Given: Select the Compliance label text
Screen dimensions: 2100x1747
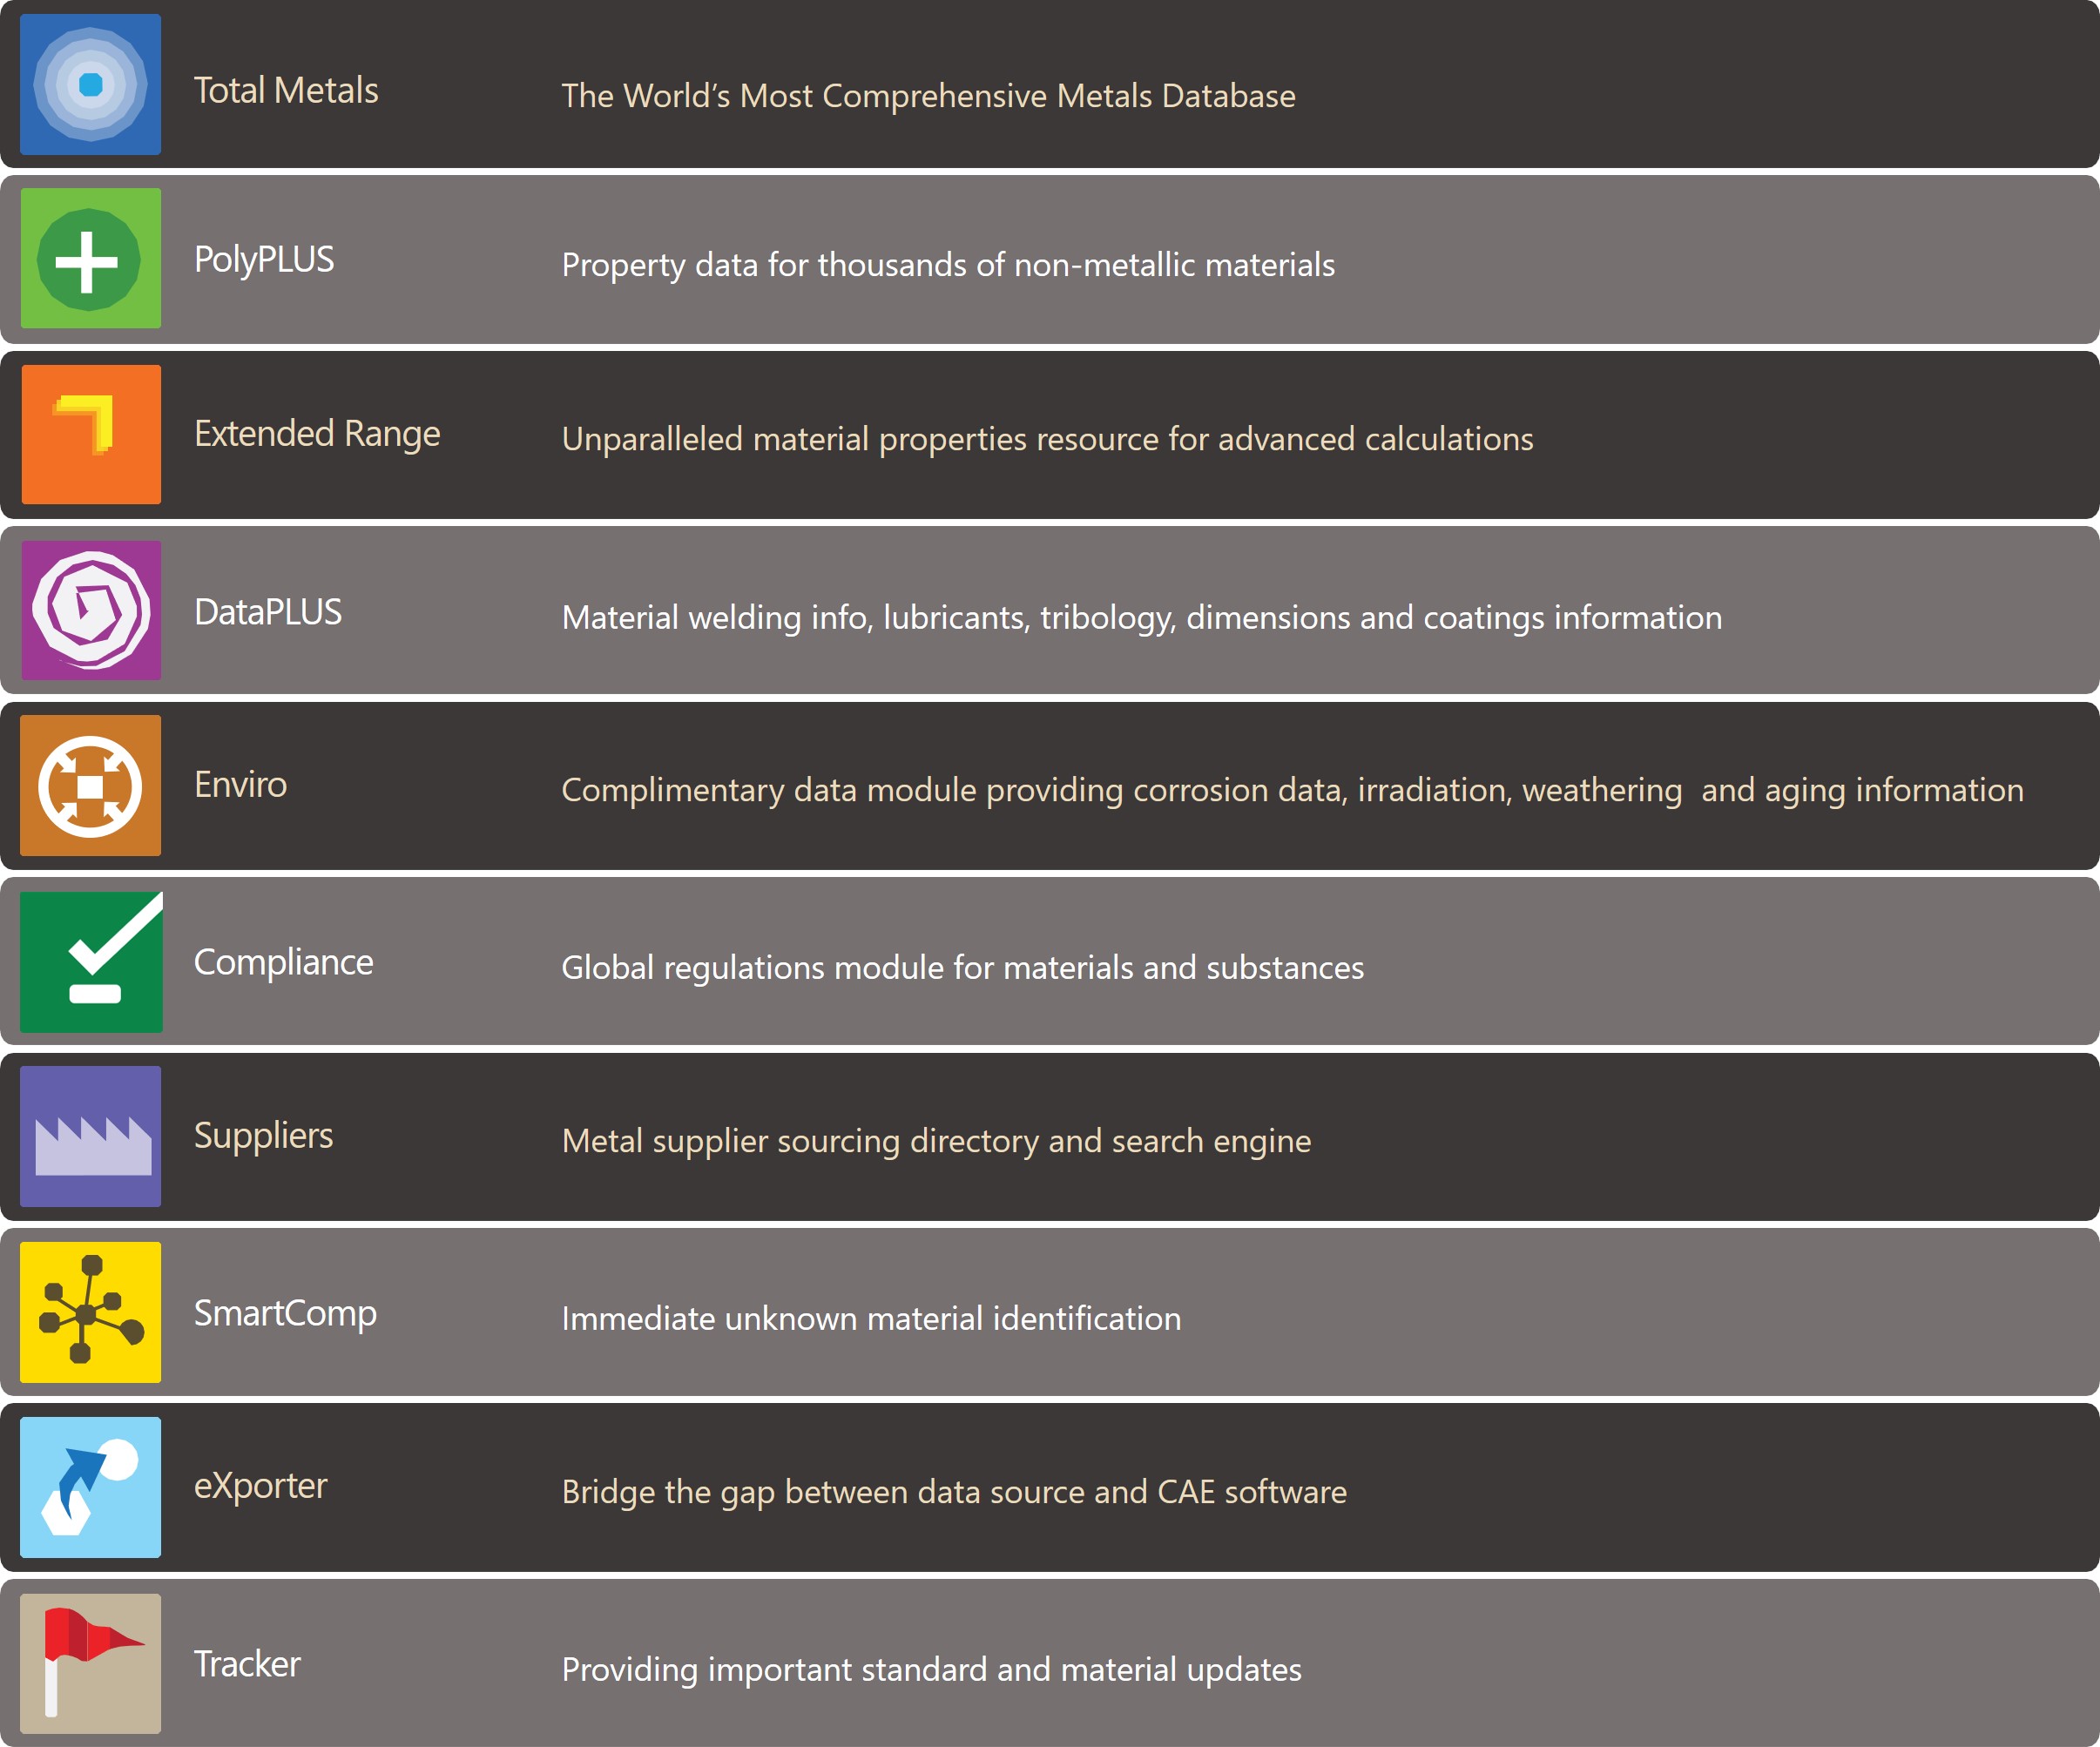Looking at the screenshot, I should (283, 962).
